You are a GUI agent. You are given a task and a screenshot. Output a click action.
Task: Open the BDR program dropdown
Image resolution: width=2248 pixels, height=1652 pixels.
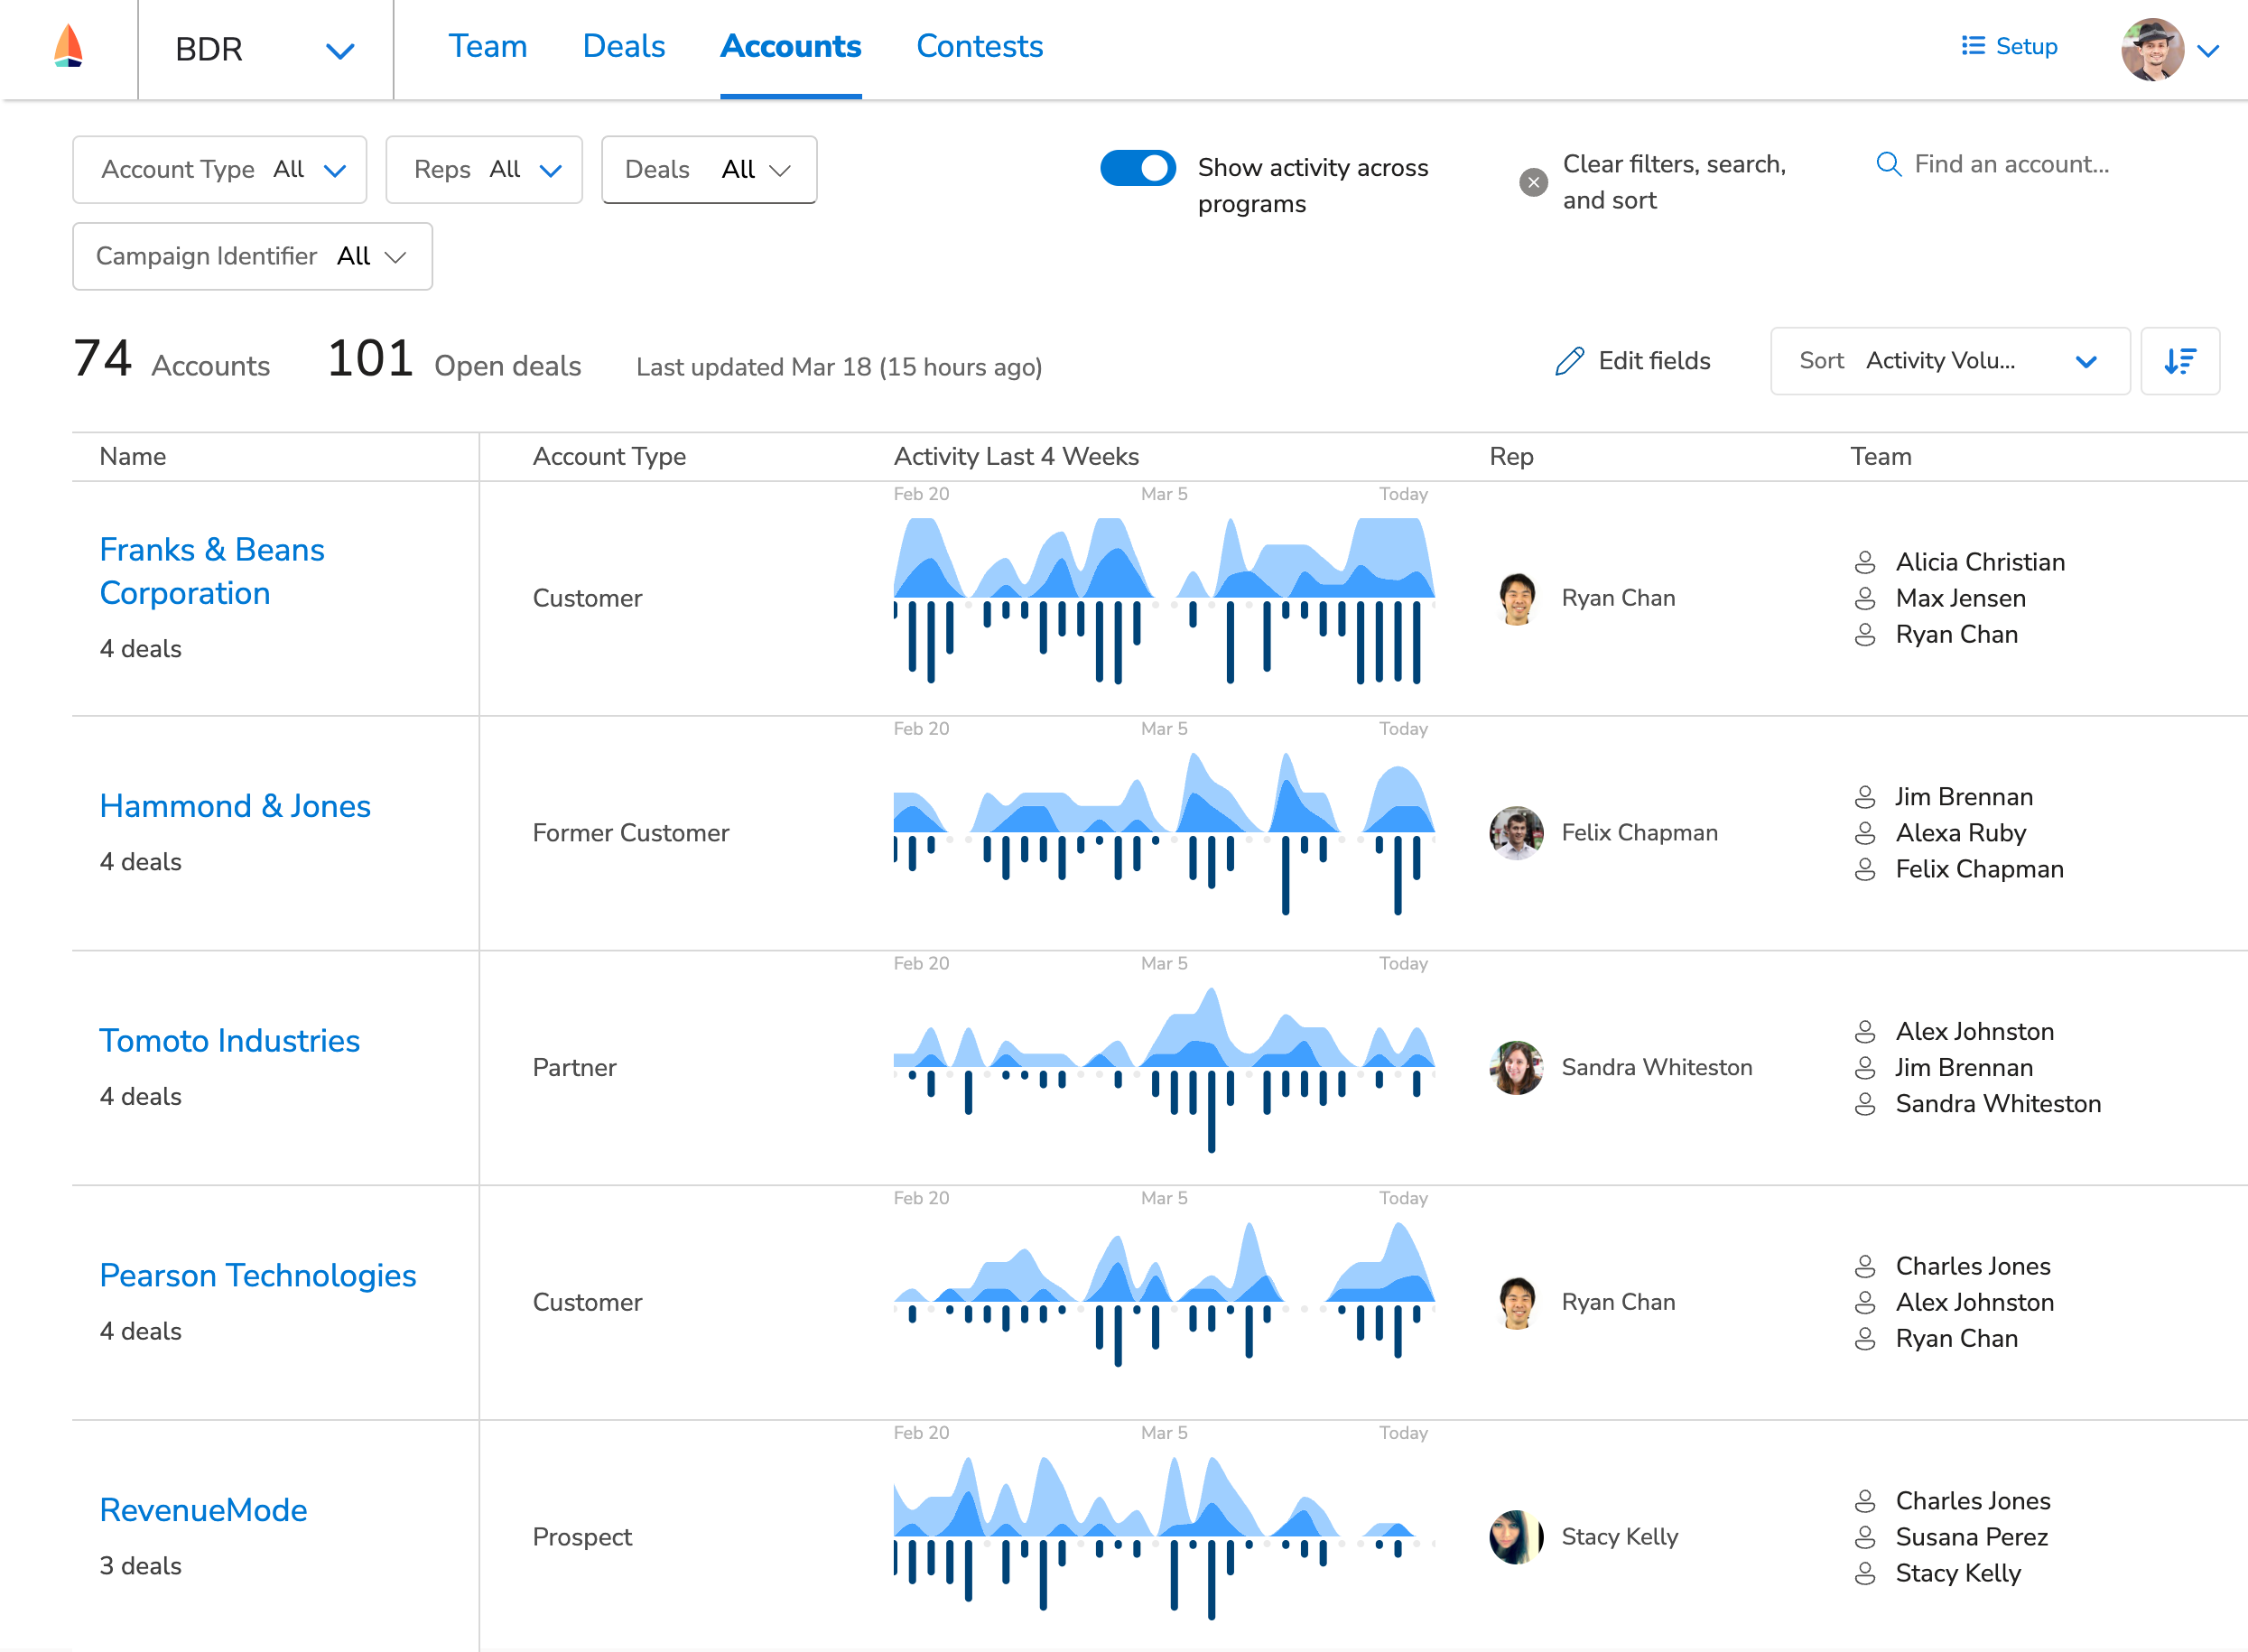(x=265, y=49)
